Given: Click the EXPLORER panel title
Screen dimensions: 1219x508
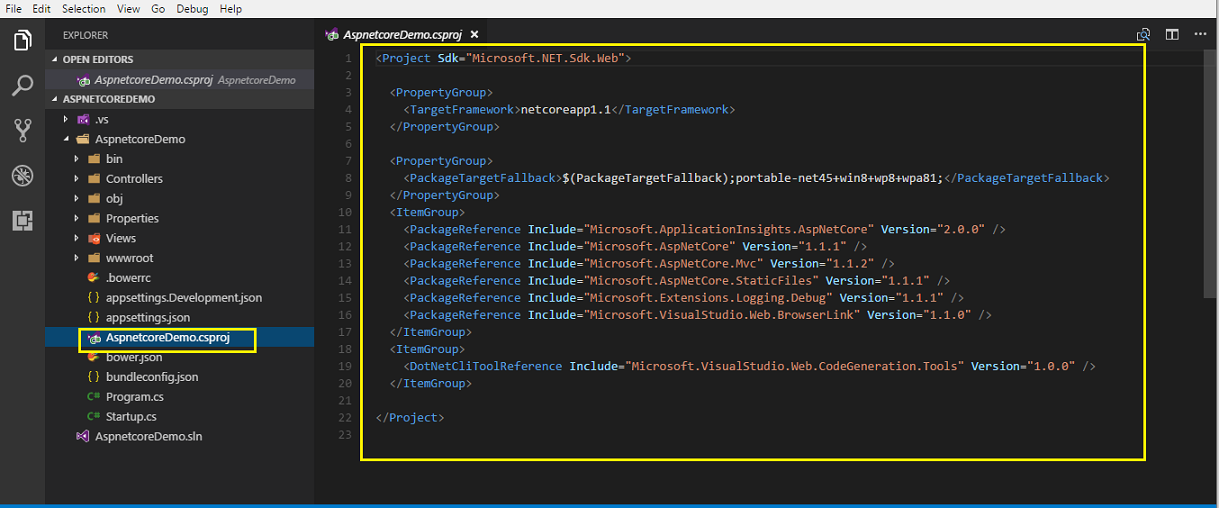Looking at the screenshot, I should click(x=86, y=35).
